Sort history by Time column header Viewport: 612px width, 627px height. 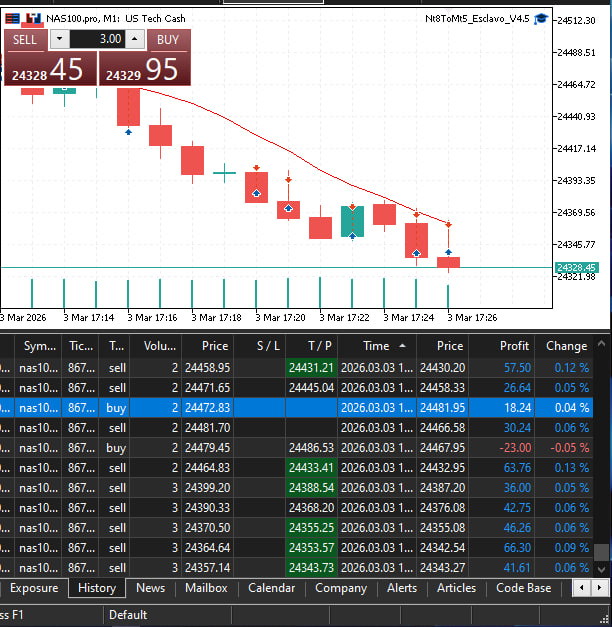click(x=376, y=346)
